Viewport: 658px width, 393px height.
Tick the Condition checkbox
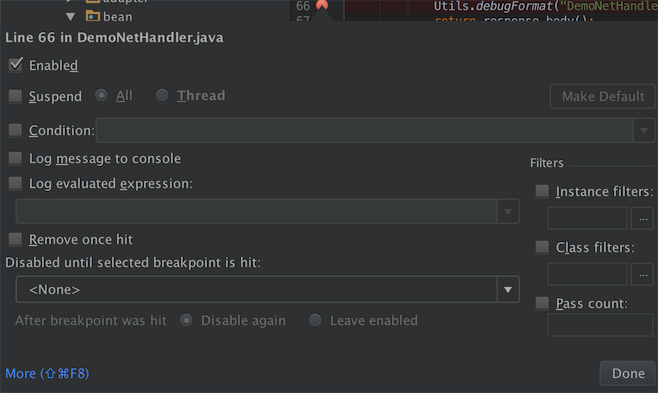point(16,130)
